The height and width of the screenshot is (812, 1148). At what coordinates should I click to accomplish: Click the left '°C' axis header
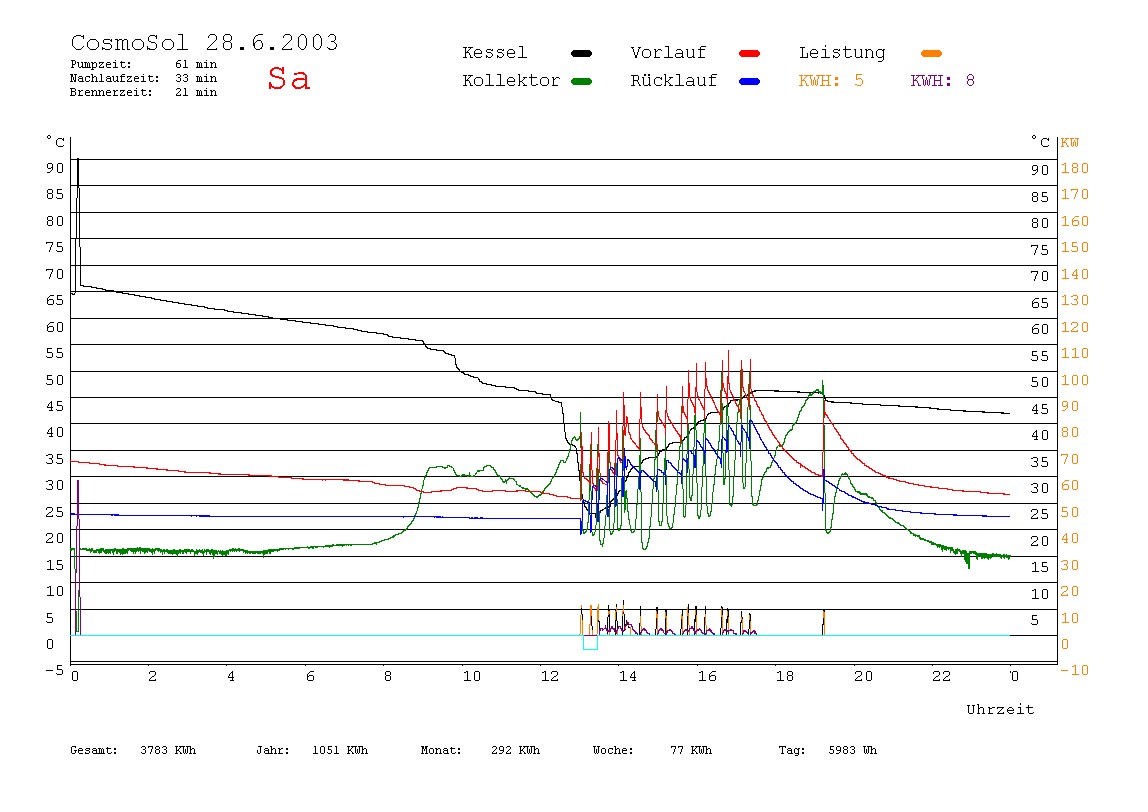(x=55, y=141)
